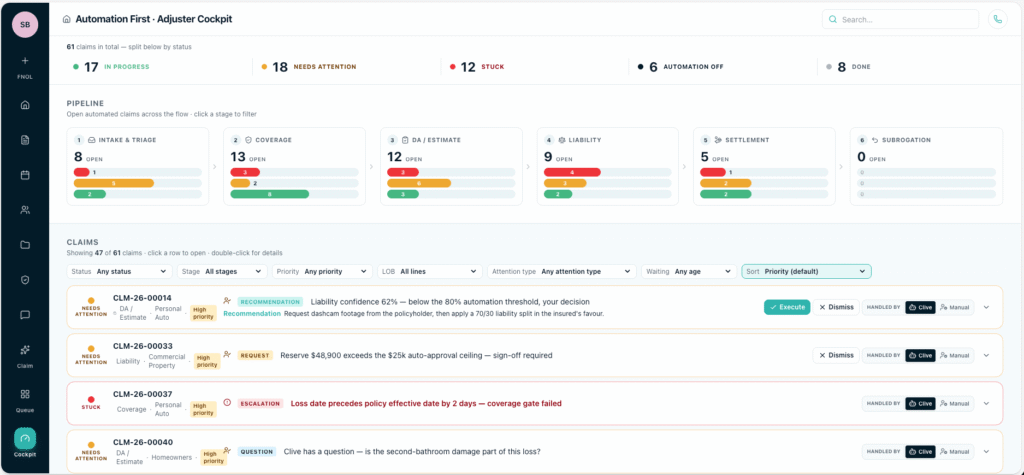Screen dimensions: 1024x475
Task: Switch CLM-26-00014 handling to Manual
Action: click(x=954, y=307)
